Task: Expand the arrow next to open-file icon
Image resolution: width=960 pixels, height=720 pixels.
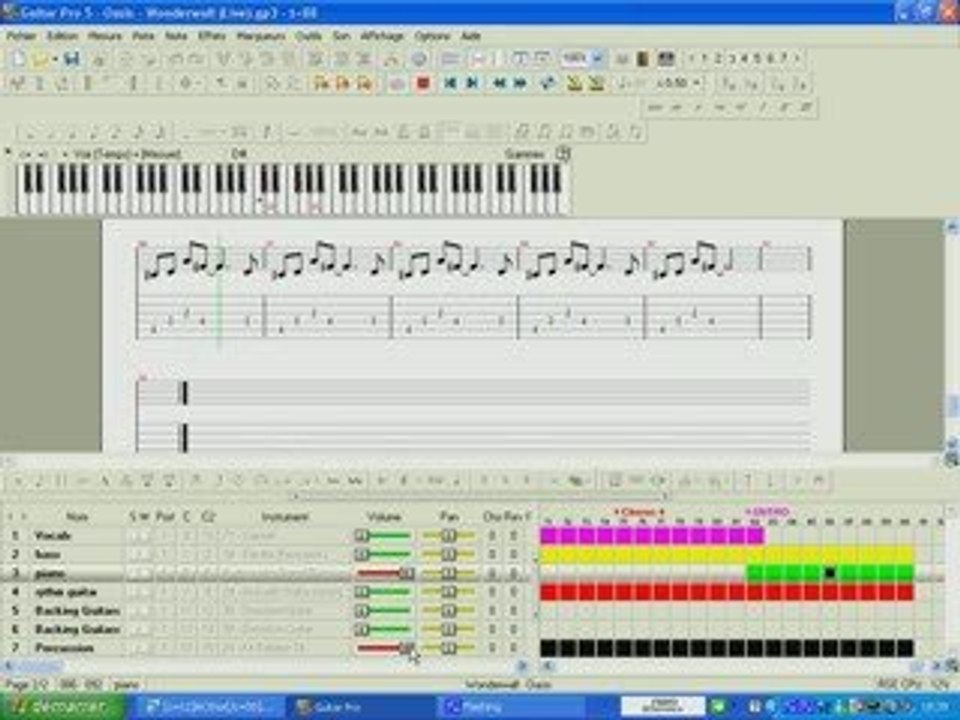Action: (x=54, y=59)
